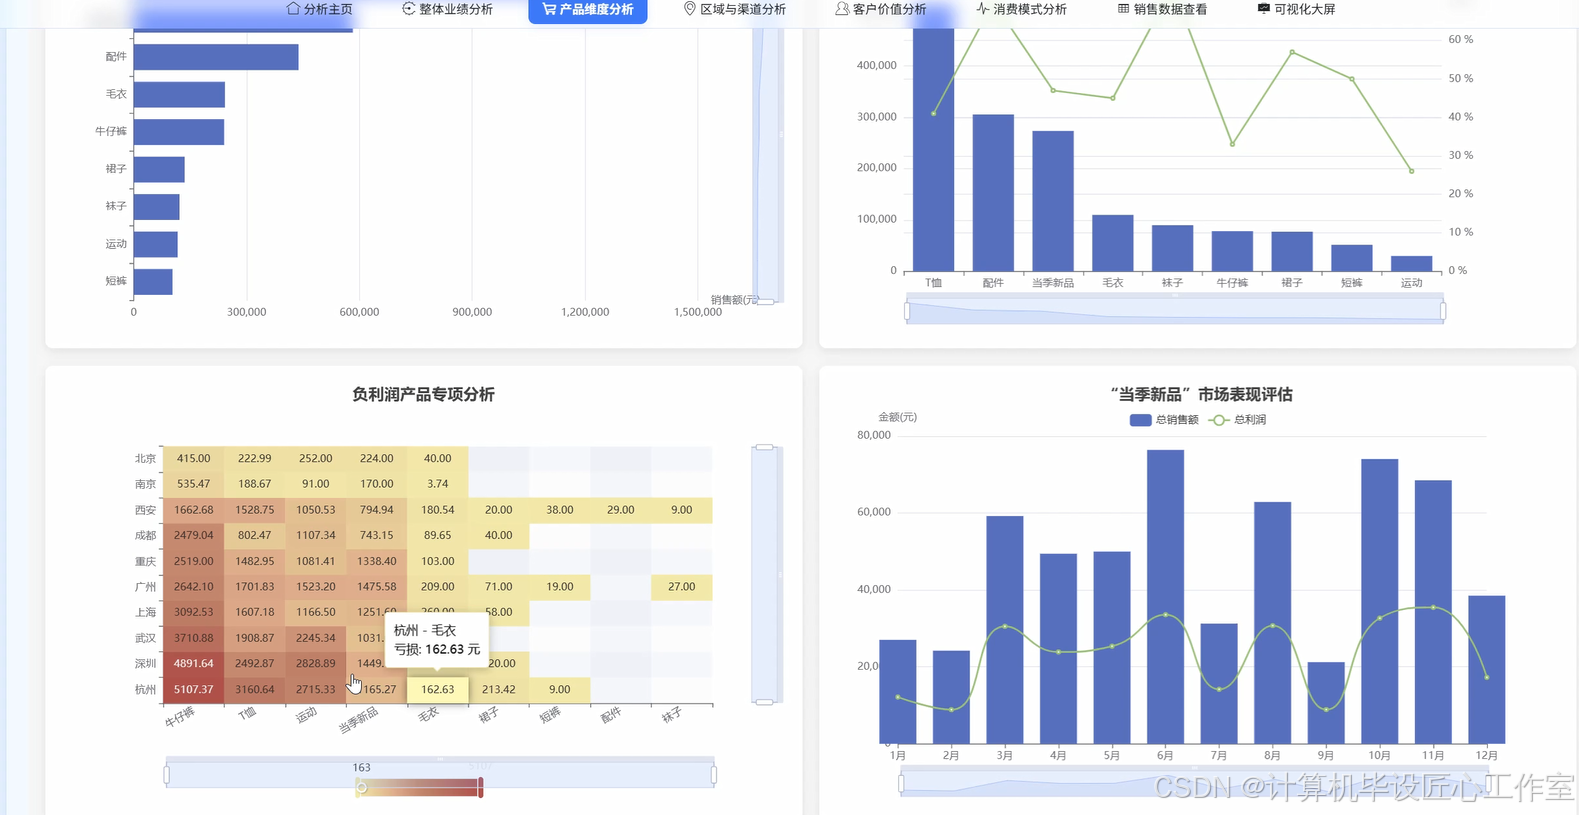Click the 毛衣 horizontal bar in top-left chart
Image resolution: width=1579 pixels, height=815 pixels.
179,95
